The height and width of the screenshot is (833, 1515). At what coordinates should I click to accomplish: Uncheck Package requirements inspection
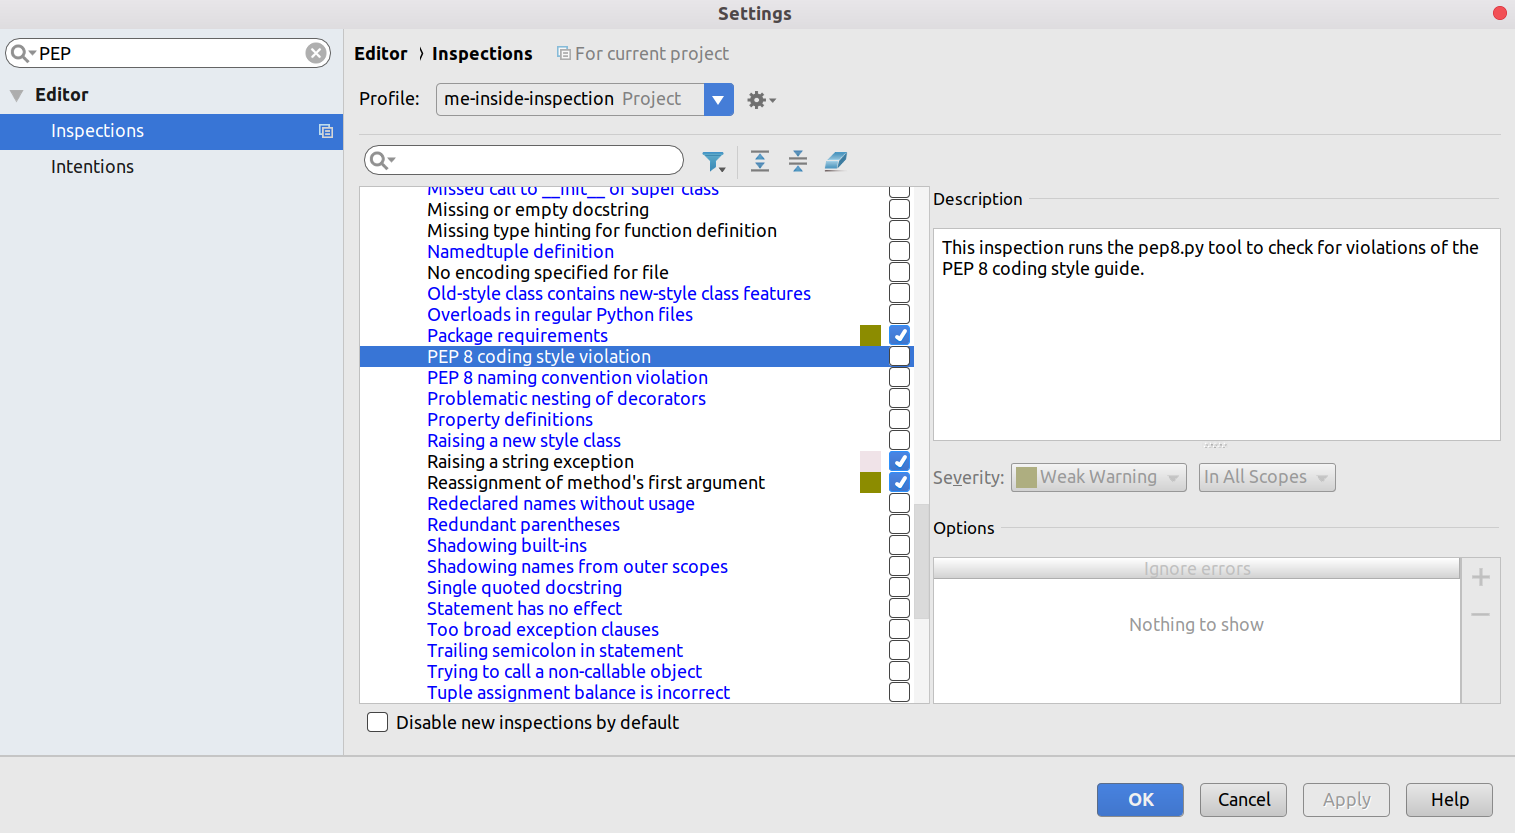pyautogui.click(x=899, y=335)
